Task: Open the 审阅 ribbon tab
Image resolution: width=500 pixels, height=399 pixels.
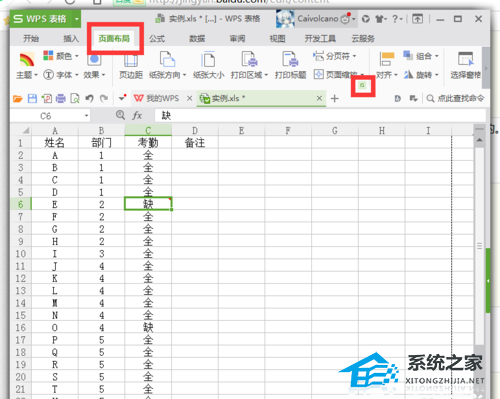Action: pyautogui.click(x=237, y=39)
